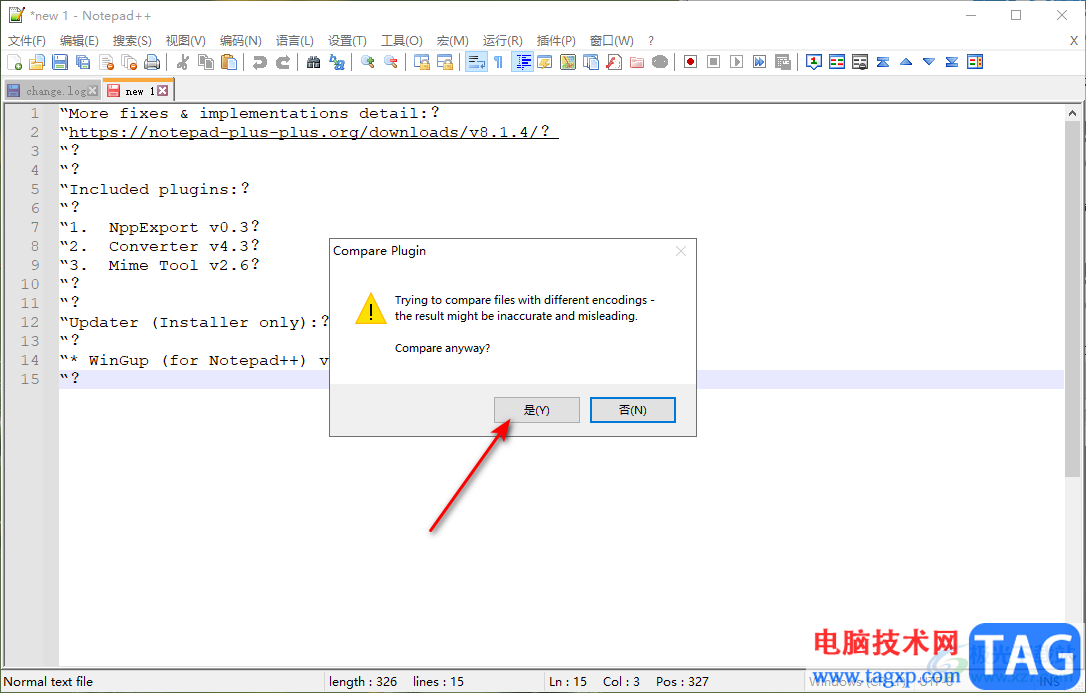Screen dimensions: 1086x693
Task: Open the 编辑(E) menu
Action: [79, 41]
